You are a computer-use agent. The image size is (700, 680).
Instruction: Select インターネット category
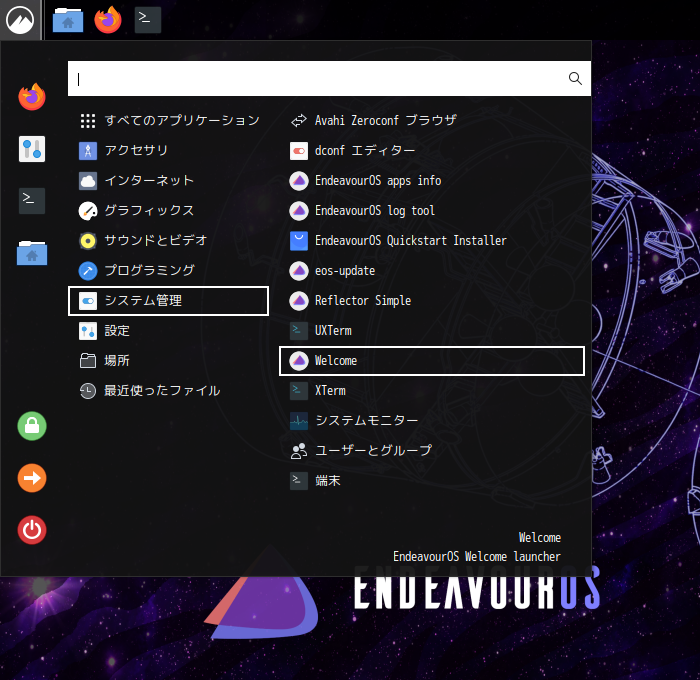click(x=168, y=180)
